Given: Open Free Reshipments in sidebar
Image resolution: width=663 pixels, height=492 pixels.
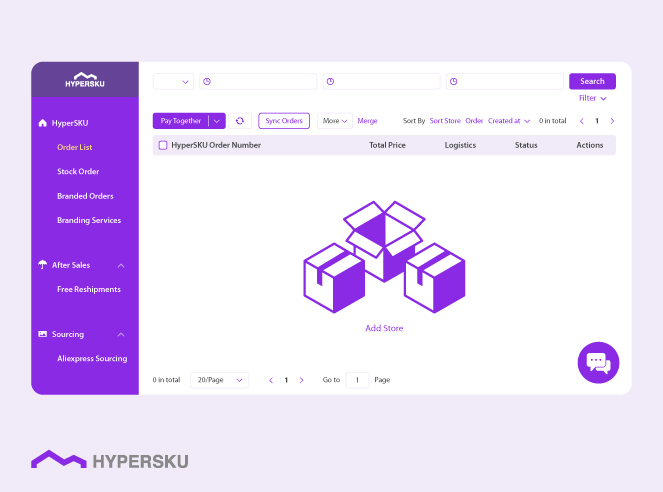Looking at the screenshot, I should point(89,290).
